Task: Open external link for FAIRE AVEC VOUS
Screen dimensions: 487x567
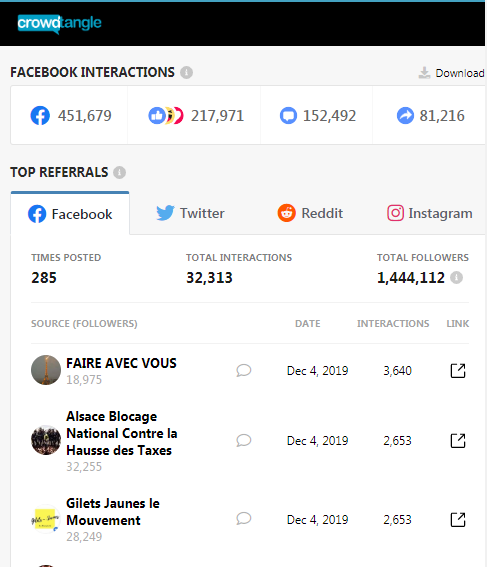Action: (458, 371)
